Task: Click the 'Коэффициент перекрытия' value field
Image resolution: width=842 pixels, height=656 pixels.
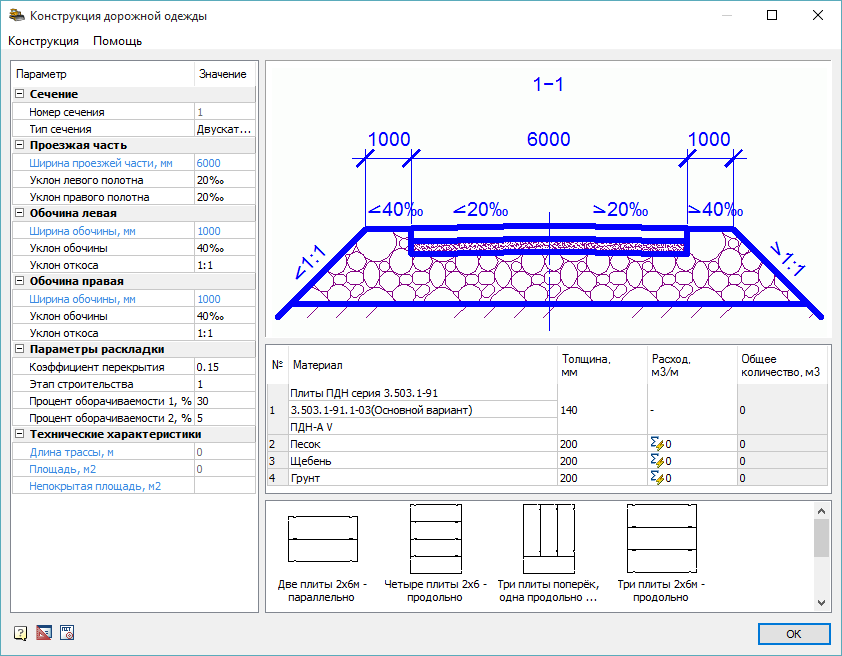Action: coord(224,367)
